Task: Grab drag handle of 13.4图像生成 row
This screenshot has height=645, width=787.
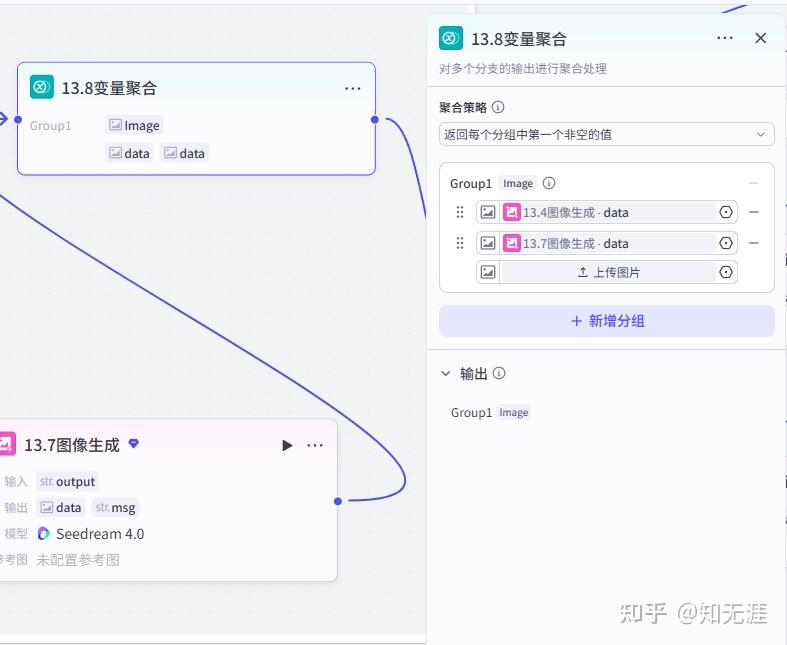Action: (x=460, y=212)
